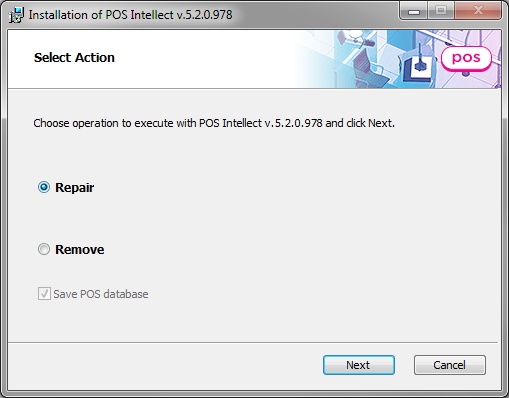Select the Repair radio button
This screenshot has height=398, width=509.
tap(44, 187)
